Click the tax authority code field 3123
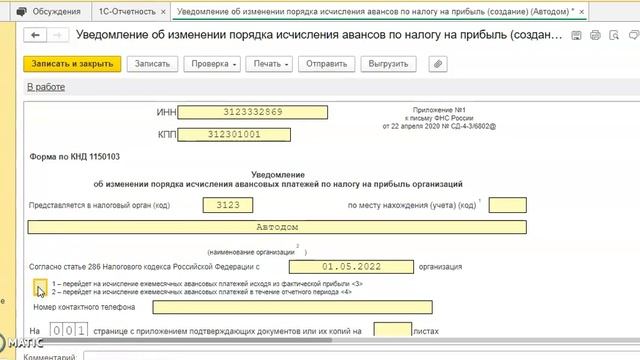 (228, 205)
